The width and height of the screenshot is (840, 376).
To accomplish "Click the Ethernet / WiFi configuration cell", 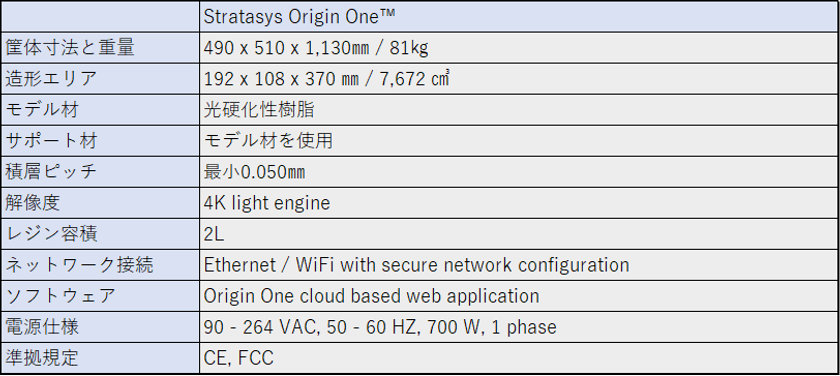I will click(519, 265).
